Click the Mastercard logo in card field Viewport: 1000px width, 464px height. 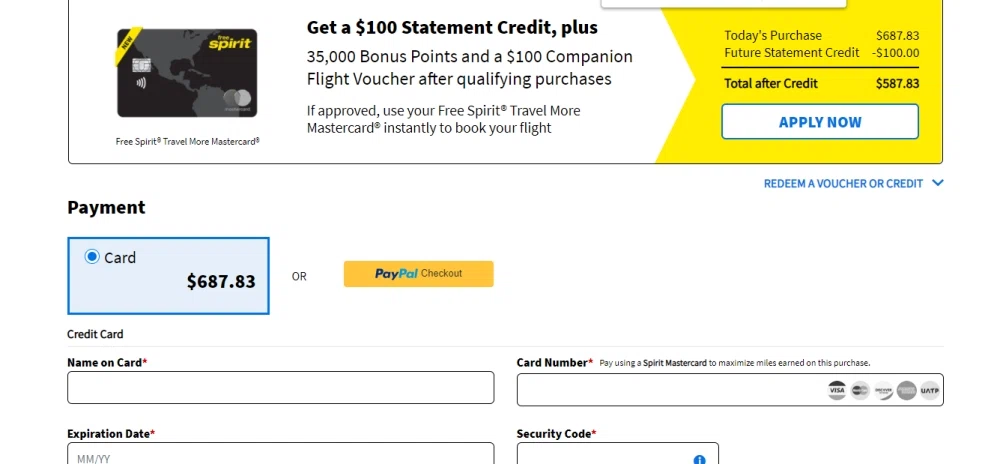click(860, 390)
